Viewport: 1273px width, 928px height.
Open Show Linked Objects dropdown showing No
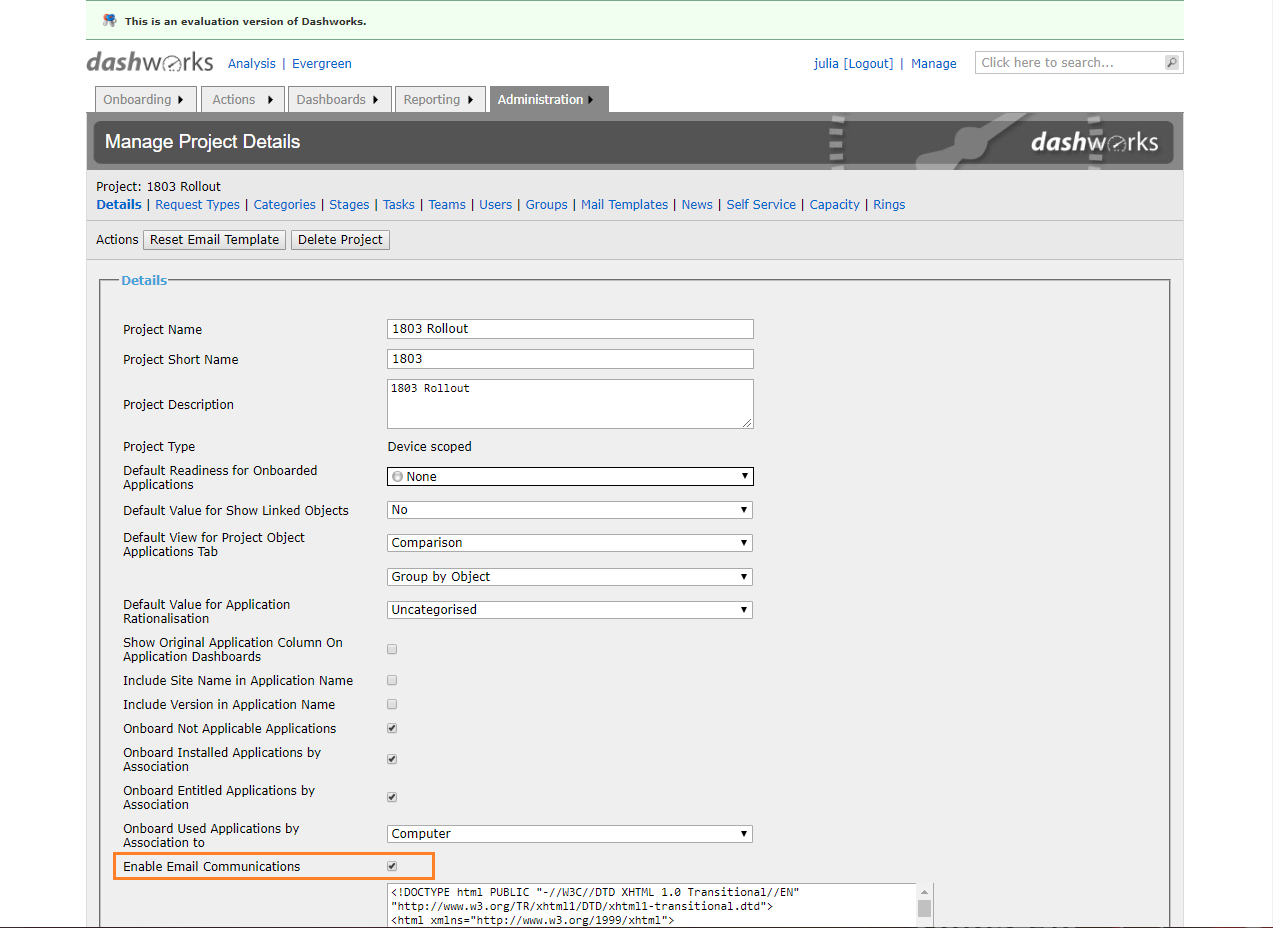pos(570,510)
